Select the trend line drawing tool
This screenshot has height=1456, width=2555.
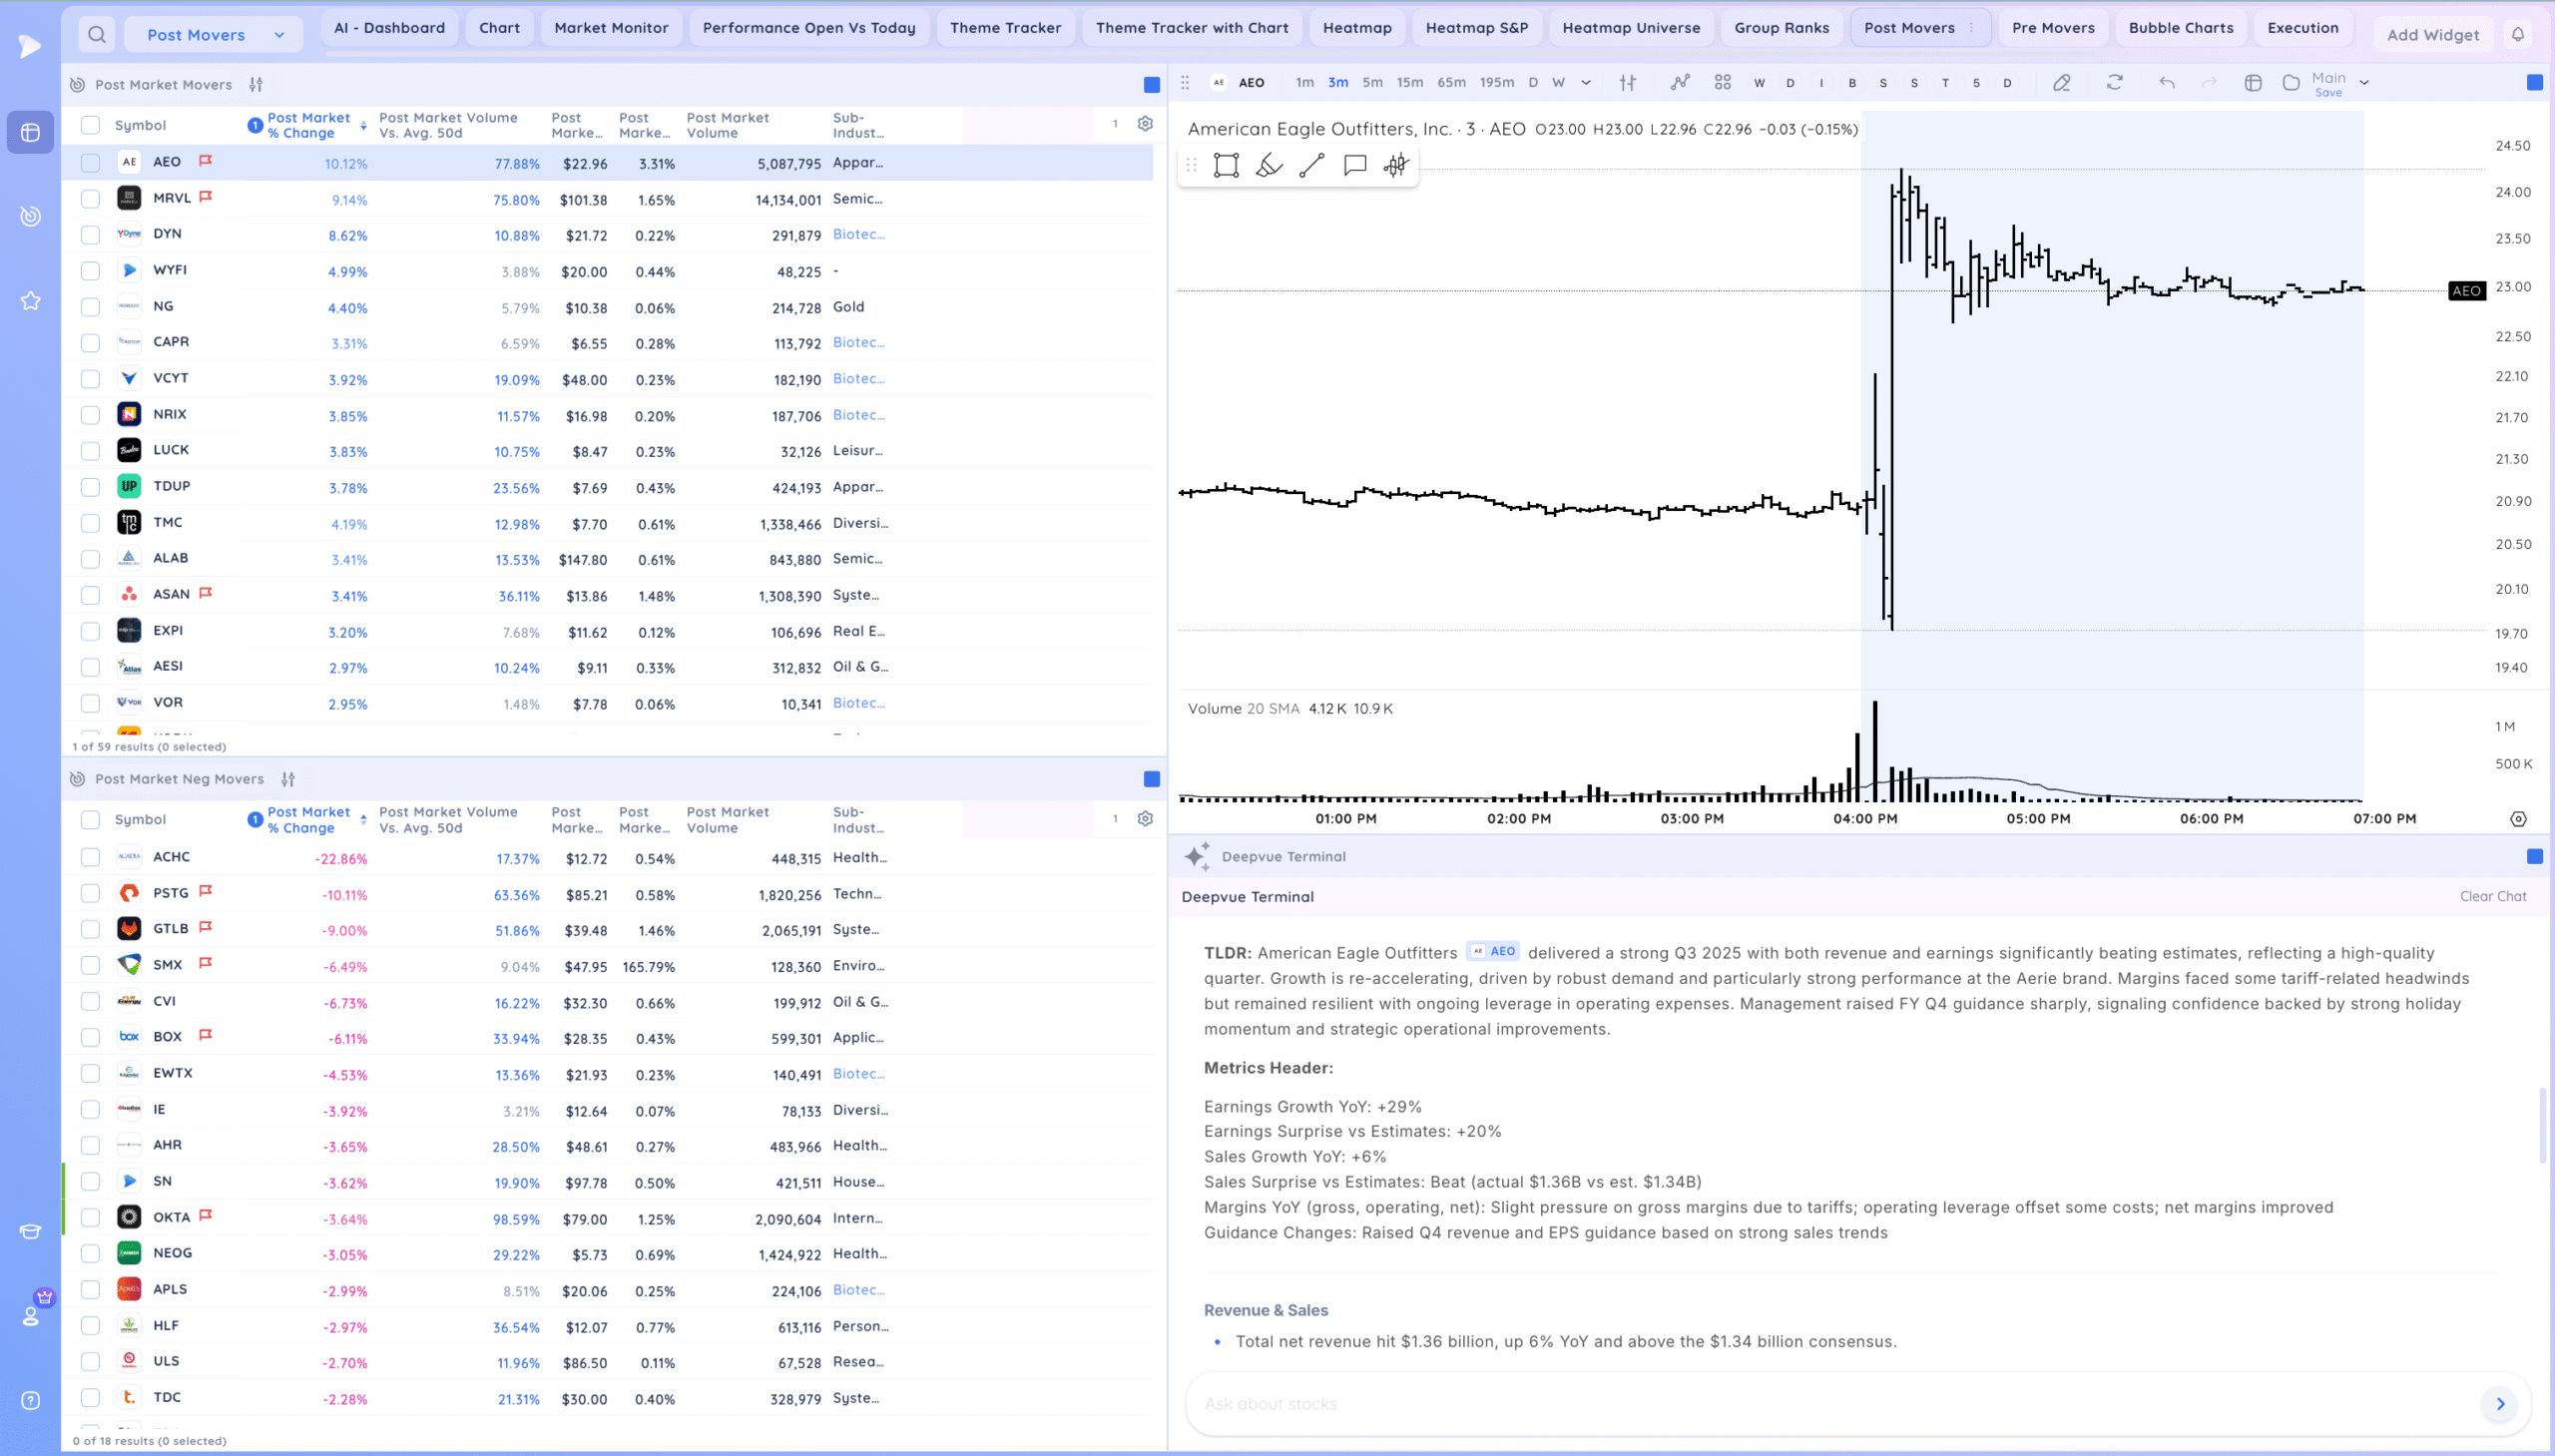[1312, 165]
